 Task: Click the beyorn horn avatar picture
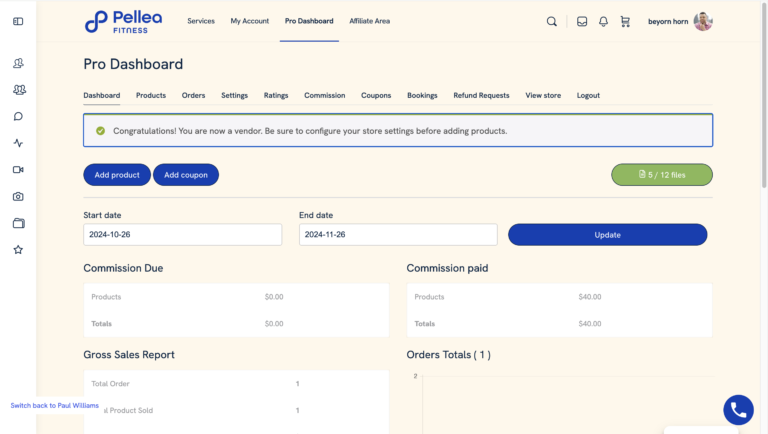(703, 22)
